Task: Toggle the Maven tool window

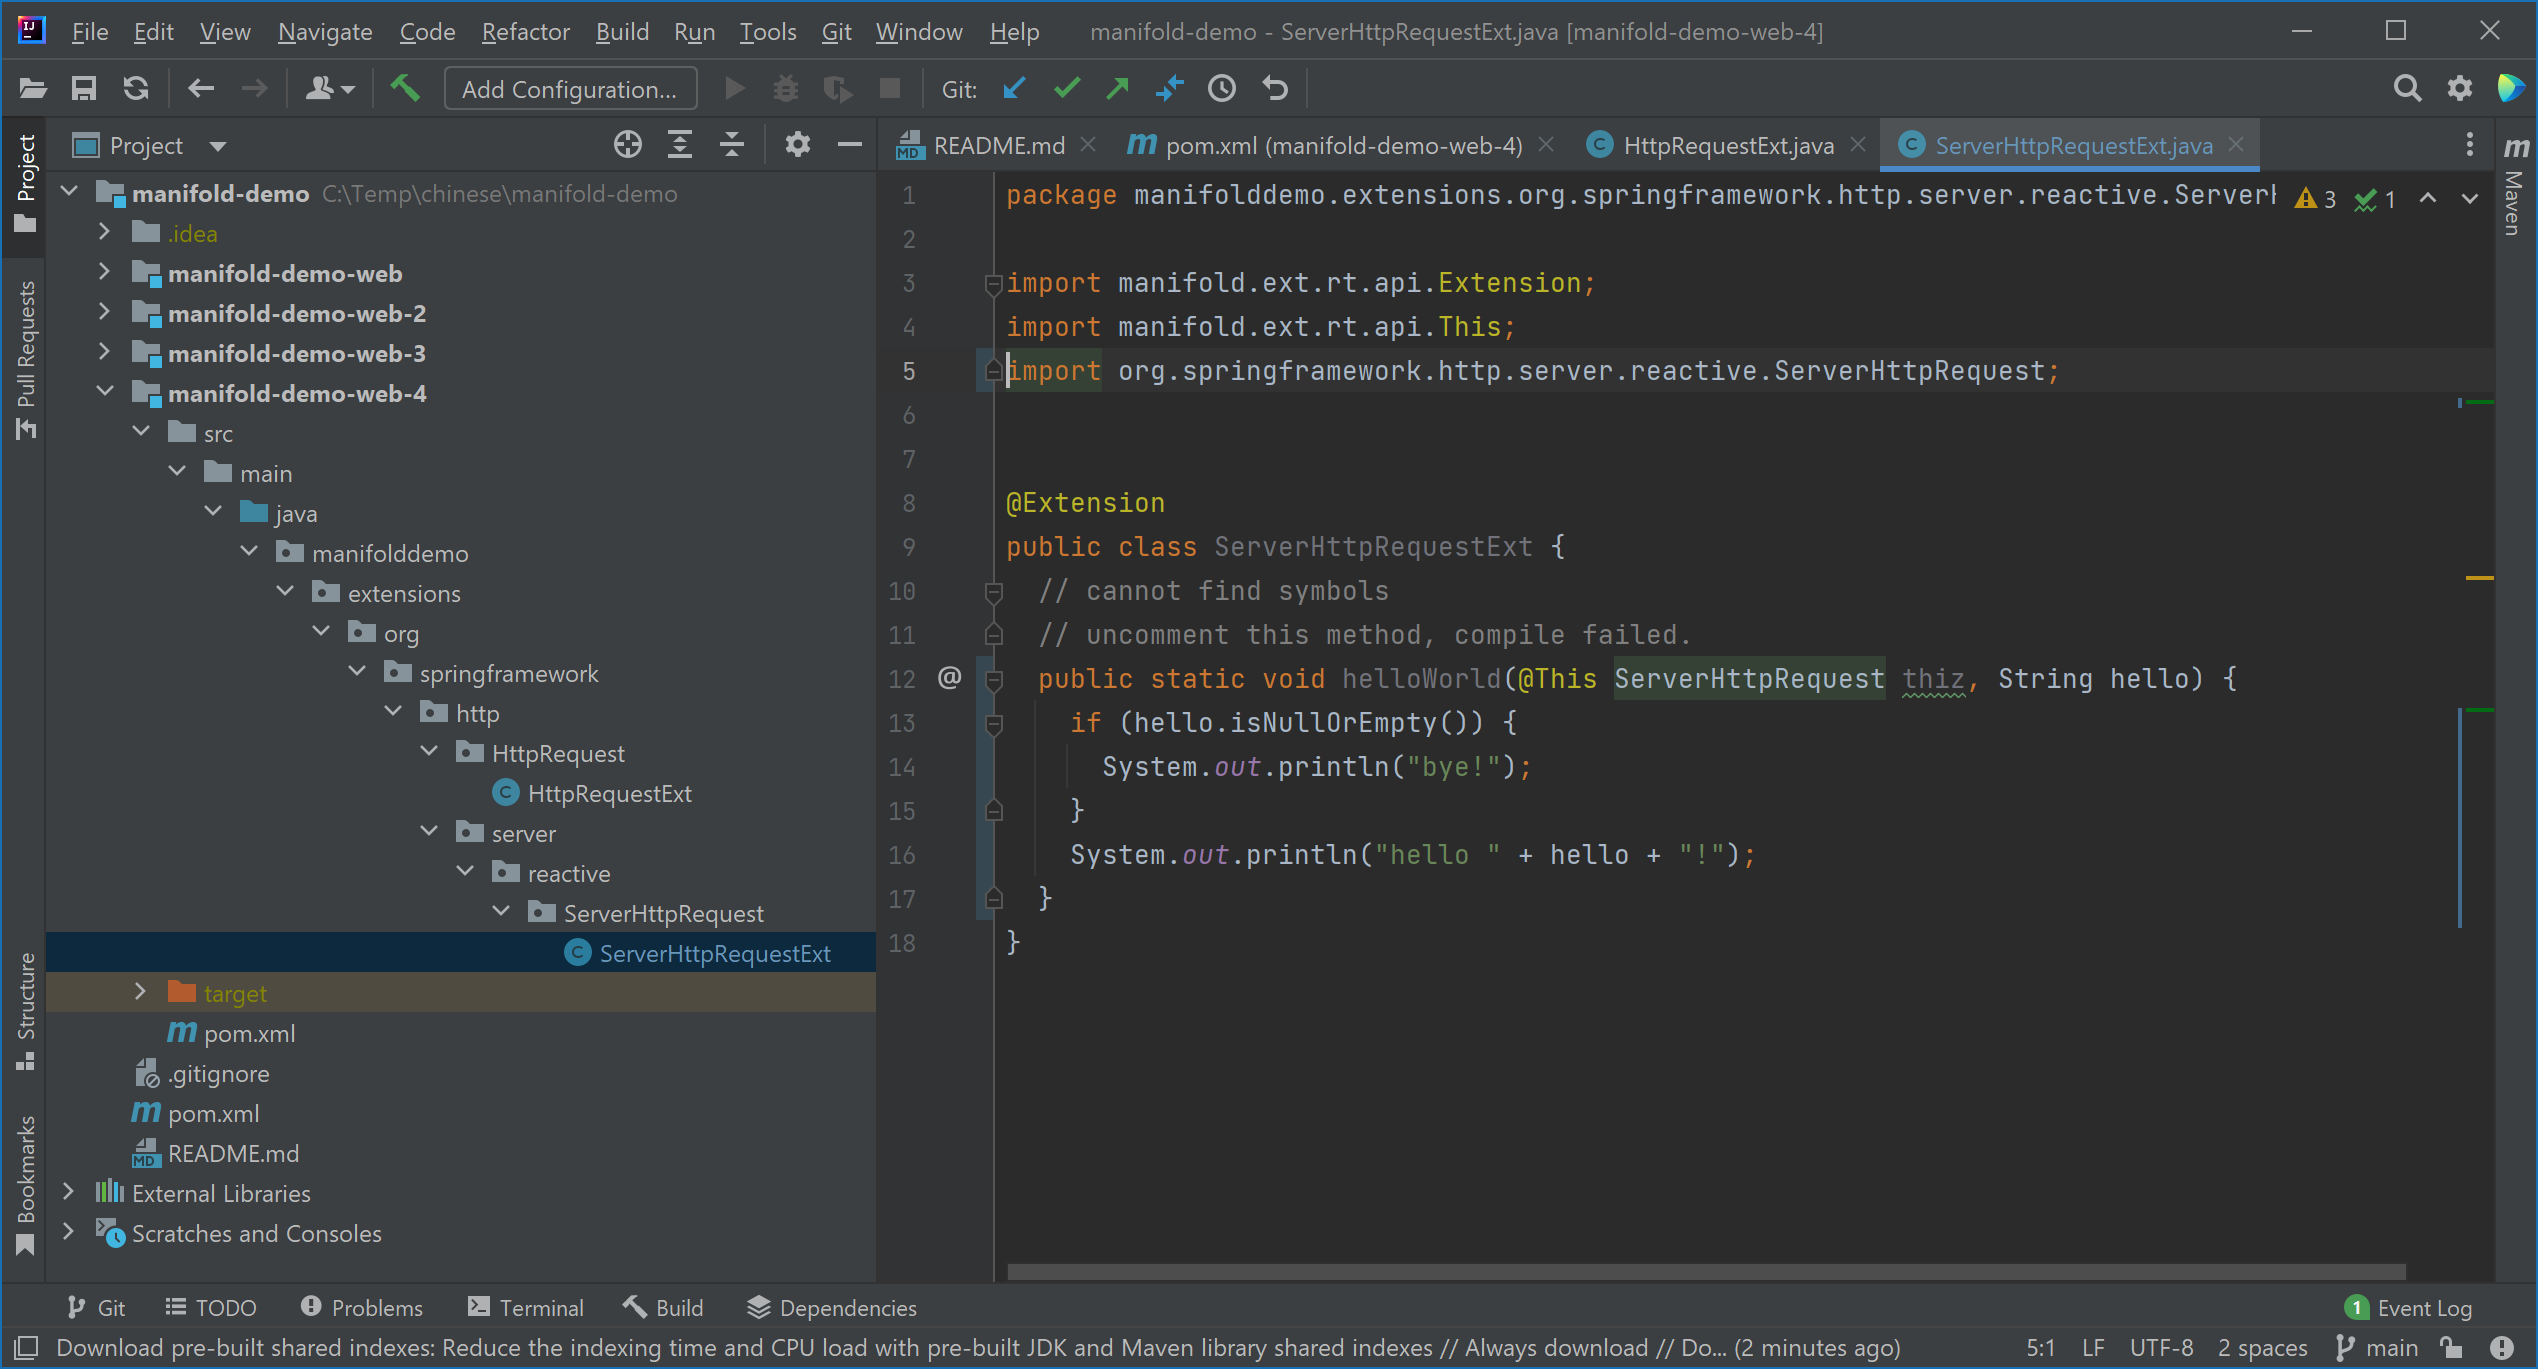Action: pyautogui.click(x=2515, y=200)
